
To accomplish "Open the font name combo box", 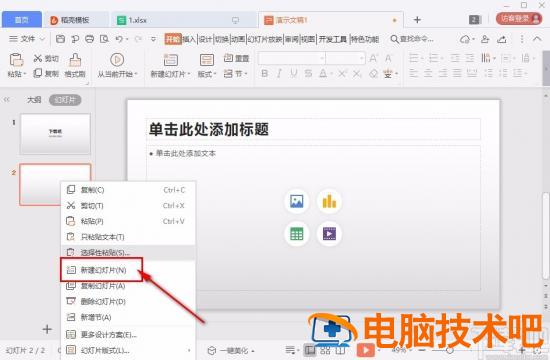I will click(291, 58).
